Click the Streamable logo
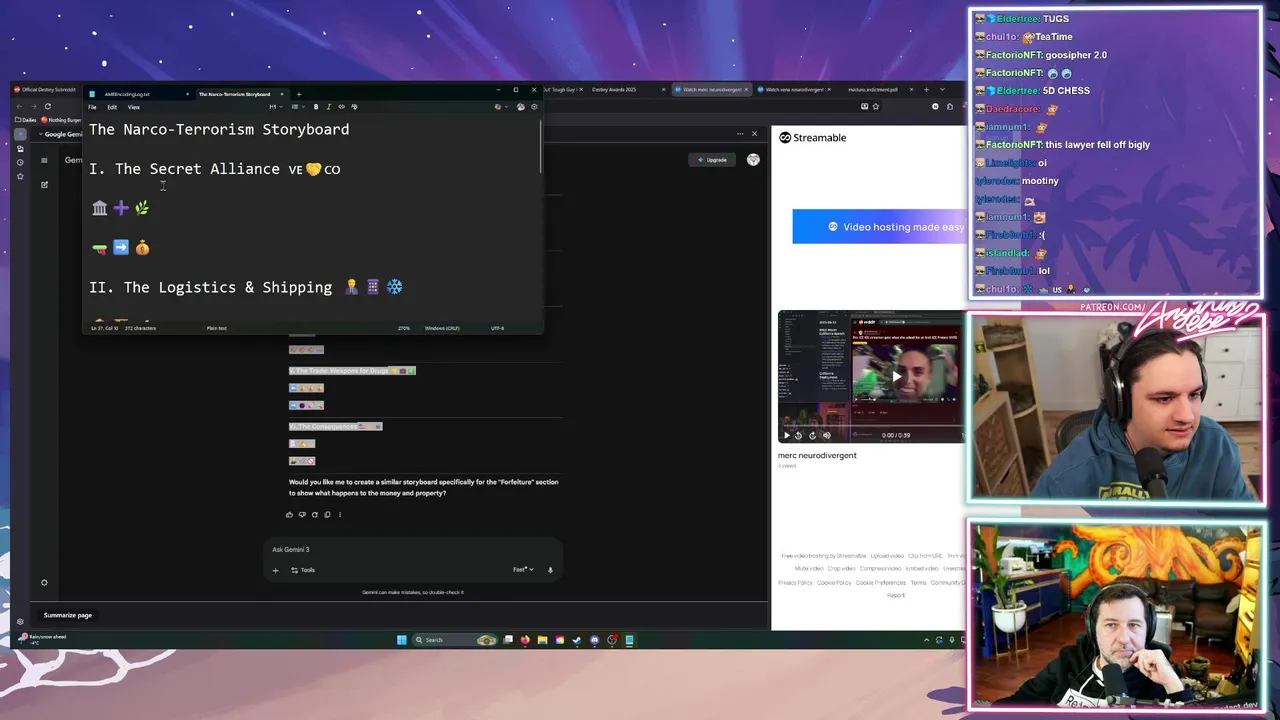The width and height of the screenshot is (1280, 720). [x=812, y=138]
